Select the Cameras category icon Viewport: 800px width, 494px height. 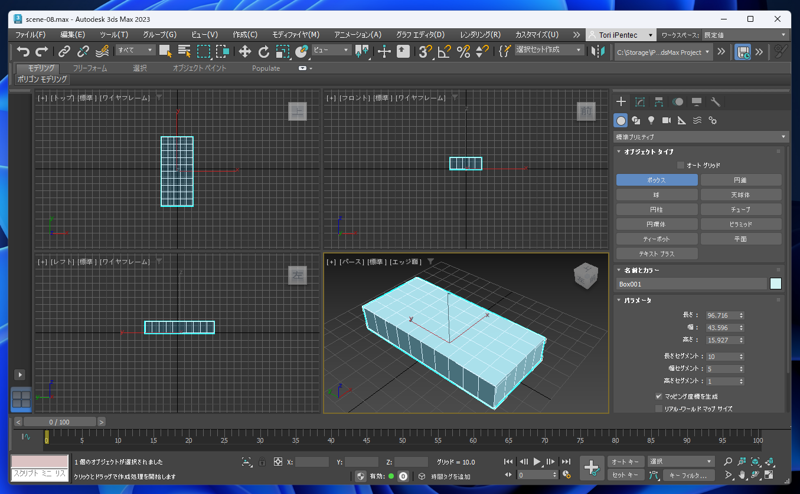(x=666, y=120)
